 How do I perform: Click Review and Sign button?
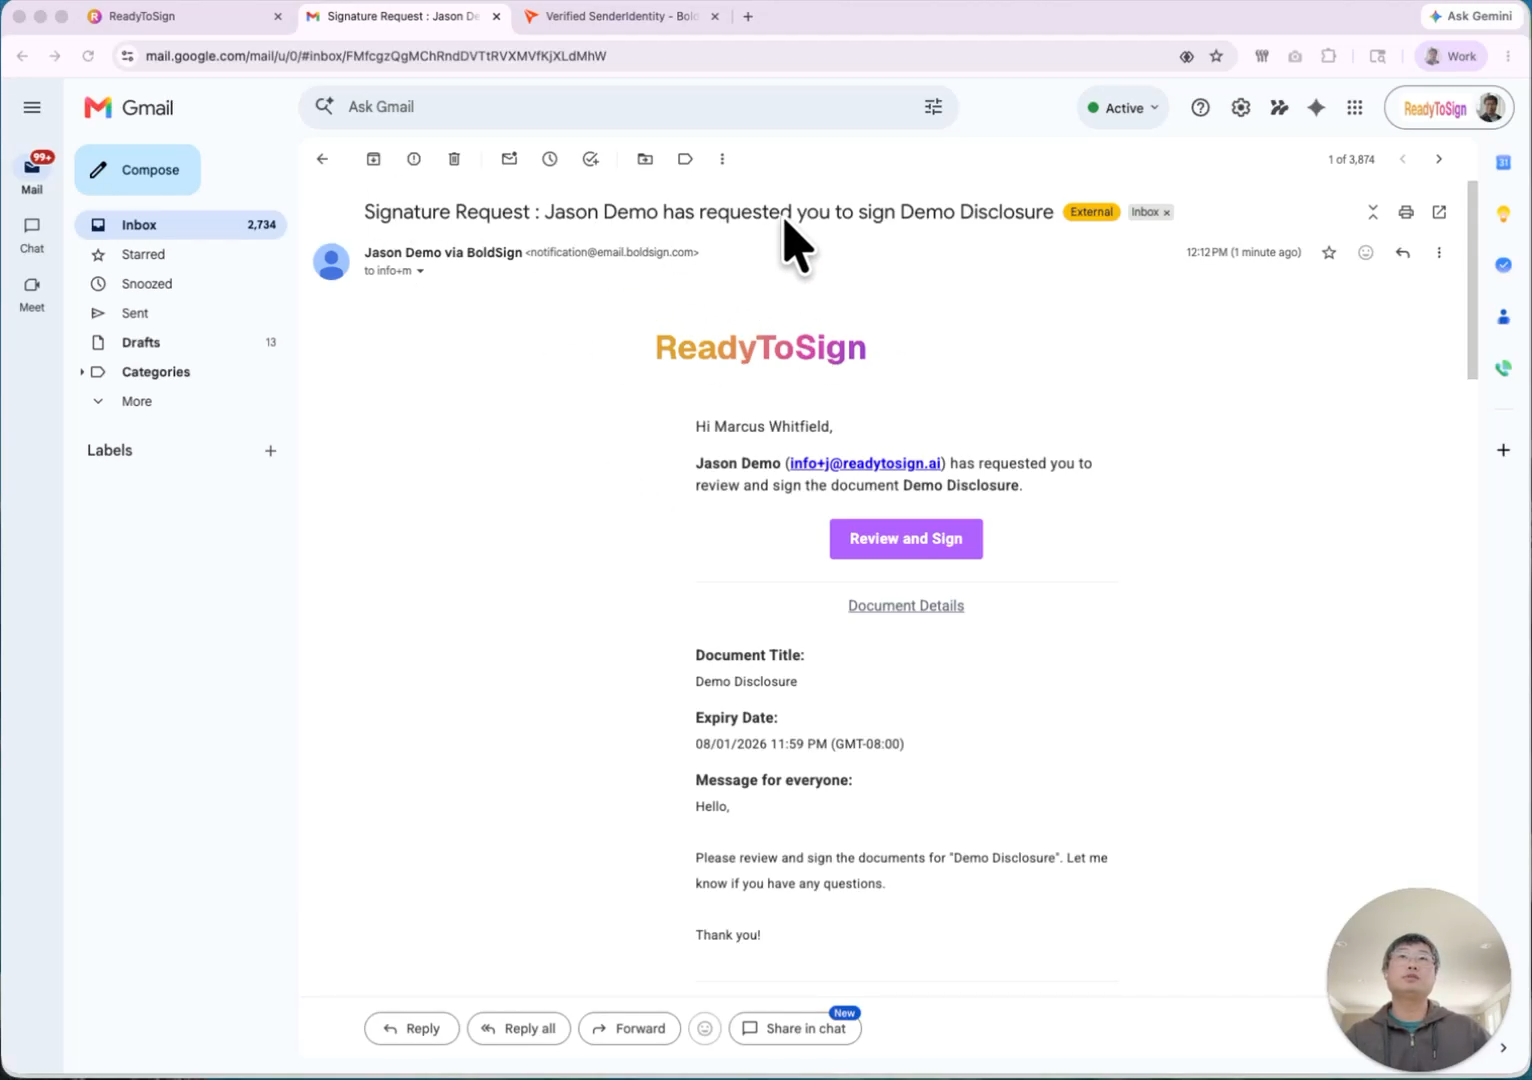906,539
